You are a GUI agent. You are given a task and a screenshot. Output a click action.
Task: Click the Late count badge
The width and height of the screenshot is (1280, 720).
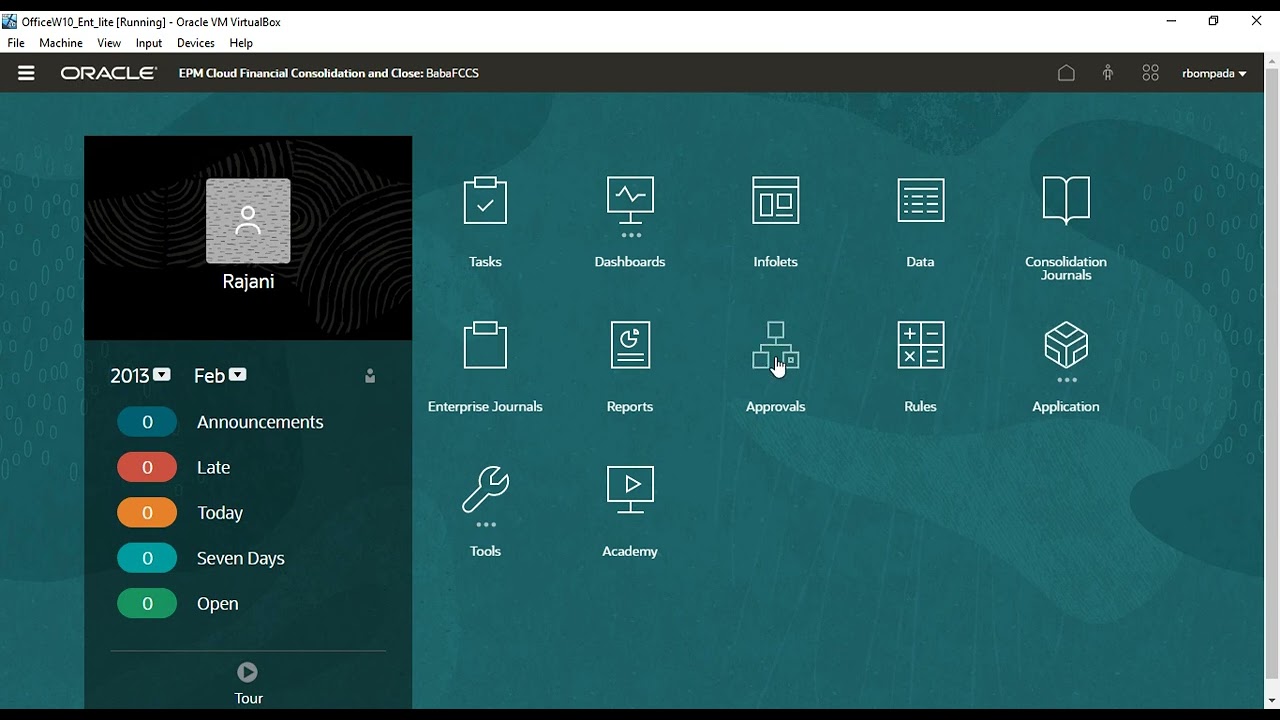click(147, 467)
